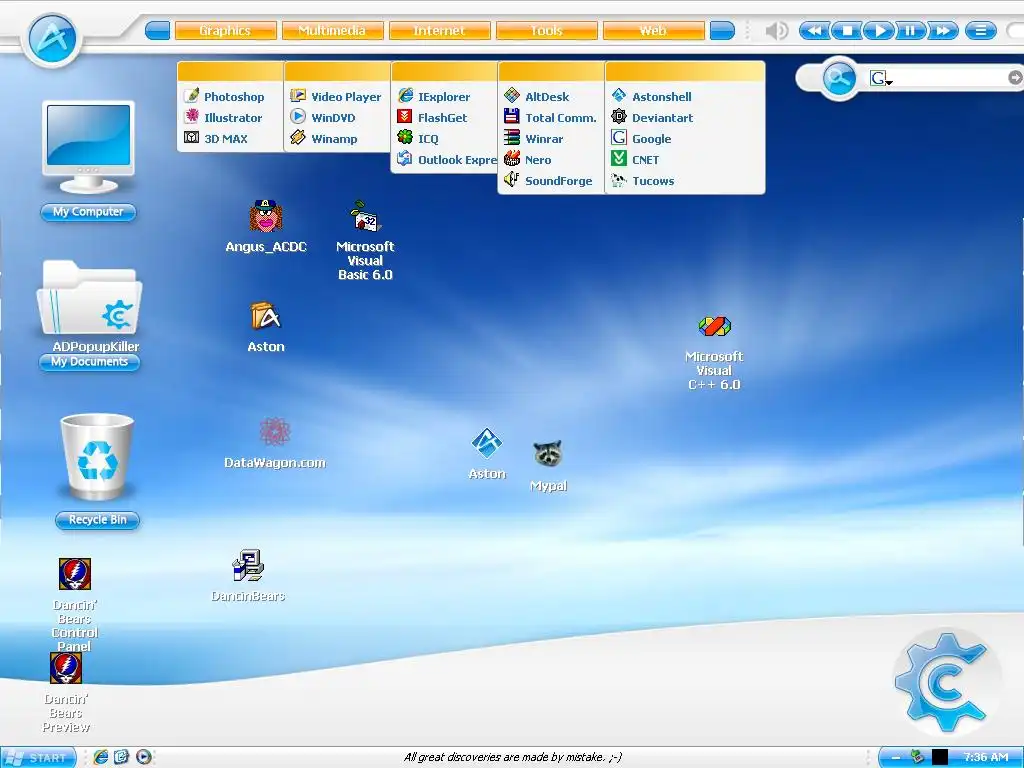Select the orange Aston desktop shortcut

(266, 327)
